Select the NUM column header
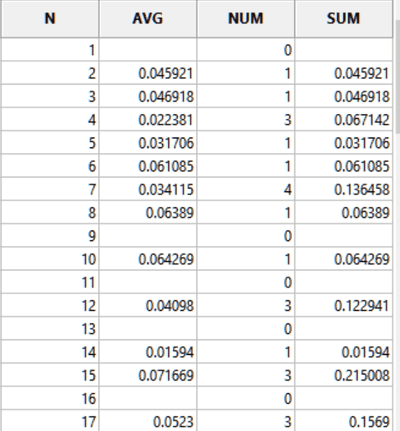 pos(246,18)
